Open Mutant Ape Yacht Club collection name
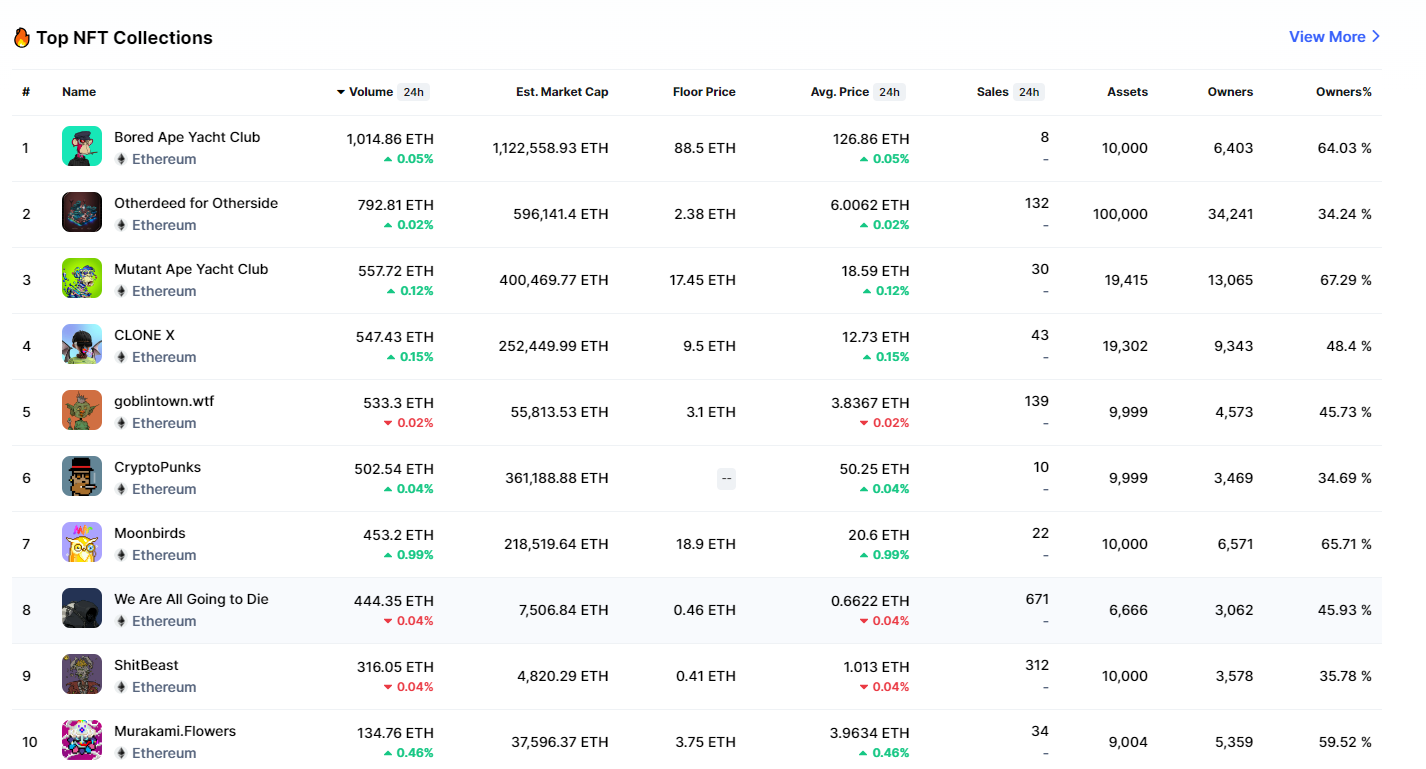Image resolution: width=1426 pixels, height=769 pixels. tap(191, 269)
